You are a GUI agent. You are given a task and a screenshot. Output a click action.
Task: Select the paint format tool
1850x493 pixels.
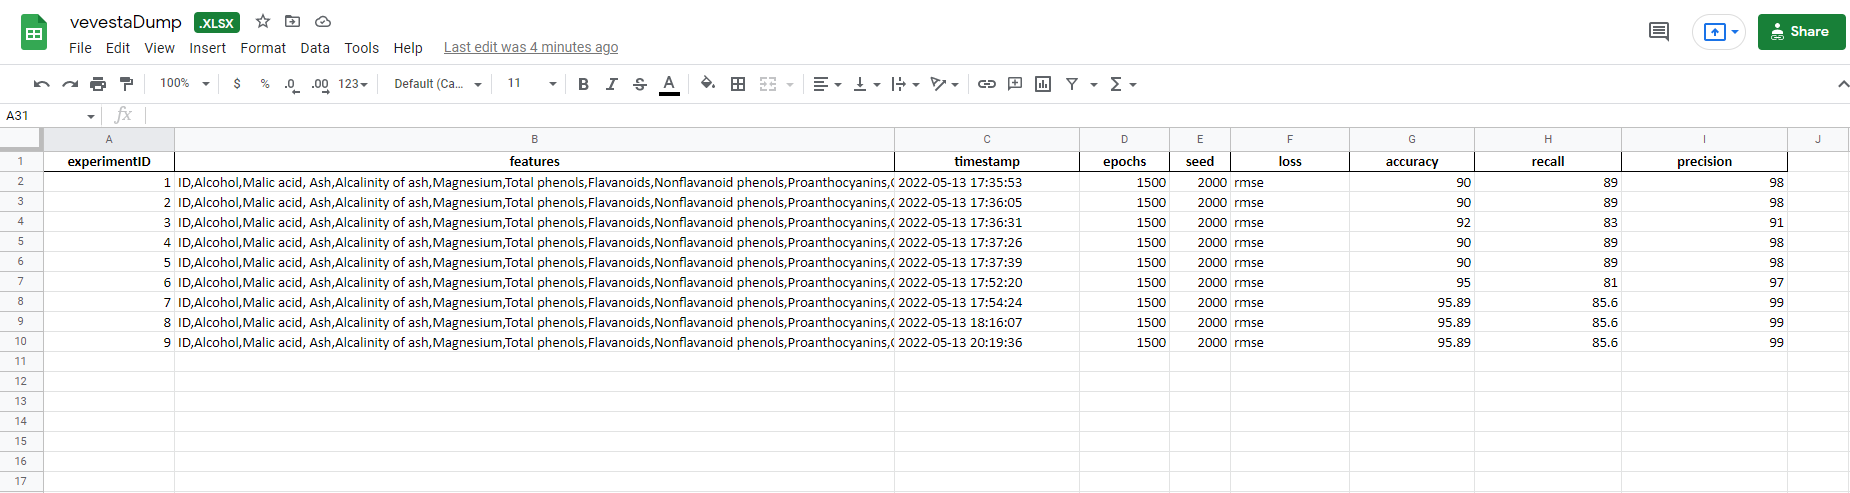coord(126,84)
